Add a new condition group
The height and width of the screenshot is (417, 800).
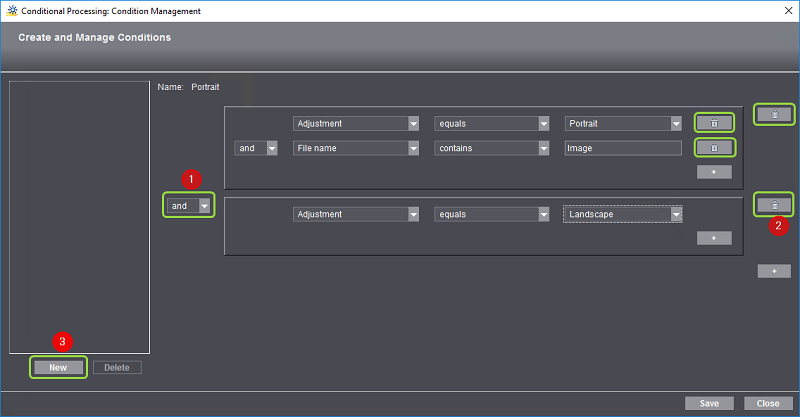(774, 271)
